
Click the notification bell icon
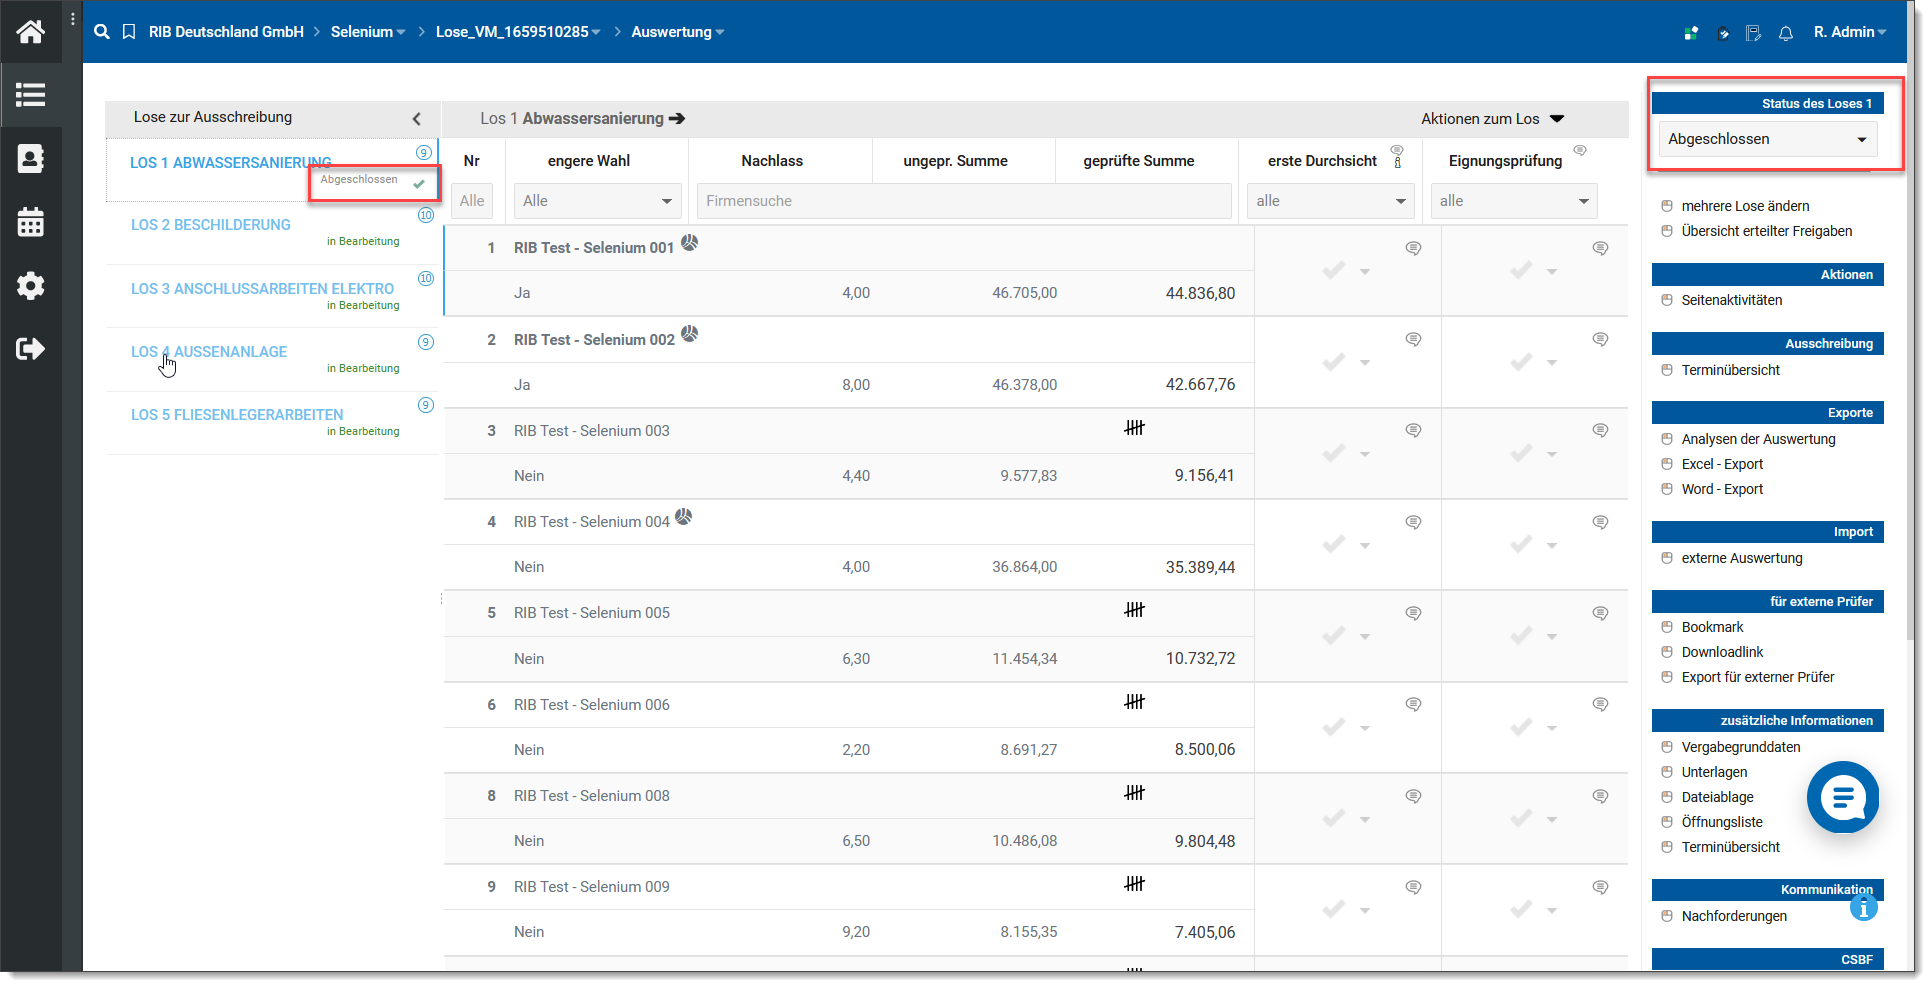(x=1785, y=33)
